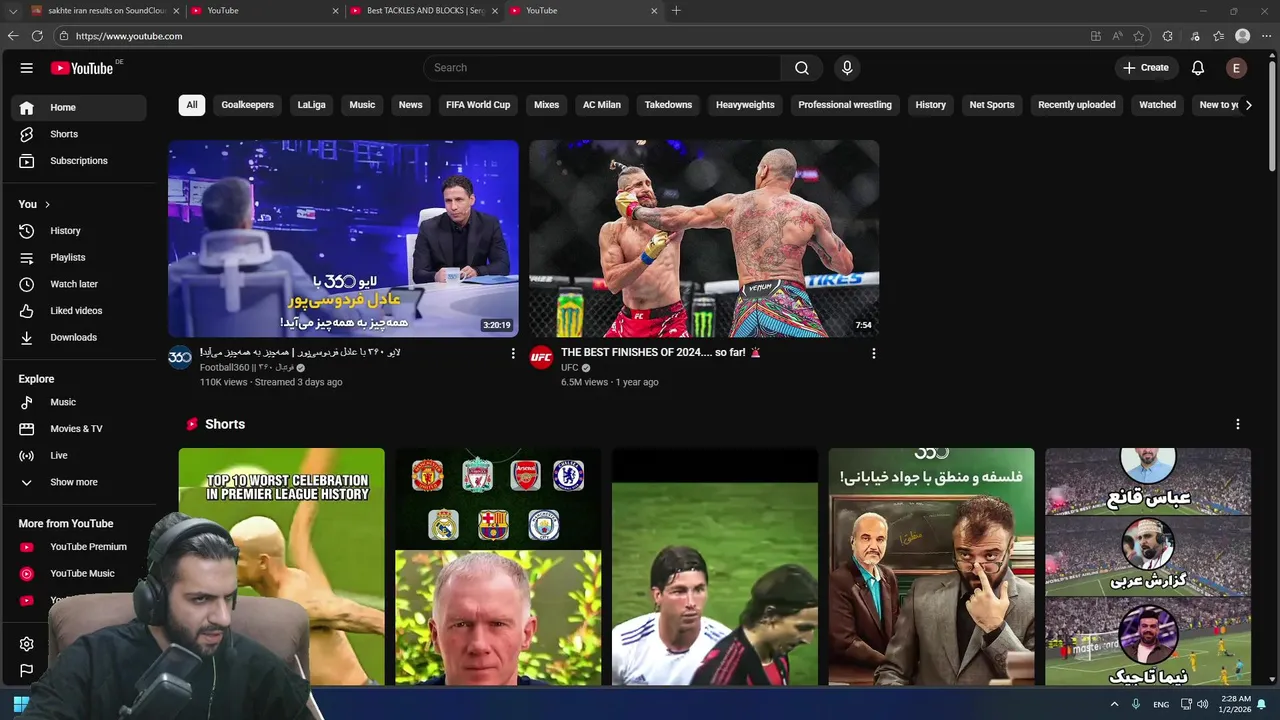
Task: Open the browser tab list dropdown
Action: tap(13, 11)
